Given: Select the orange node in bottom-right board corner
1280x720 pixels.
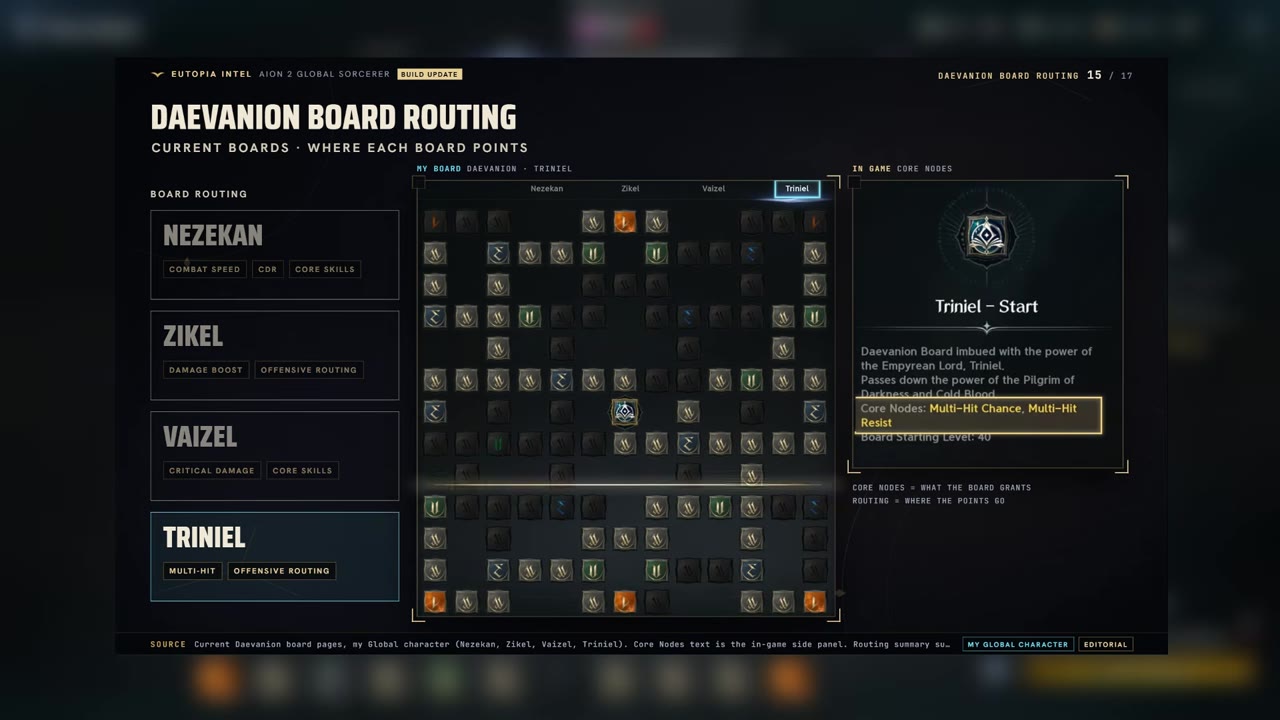Looking at the screenshot, I should pos(815,601).
